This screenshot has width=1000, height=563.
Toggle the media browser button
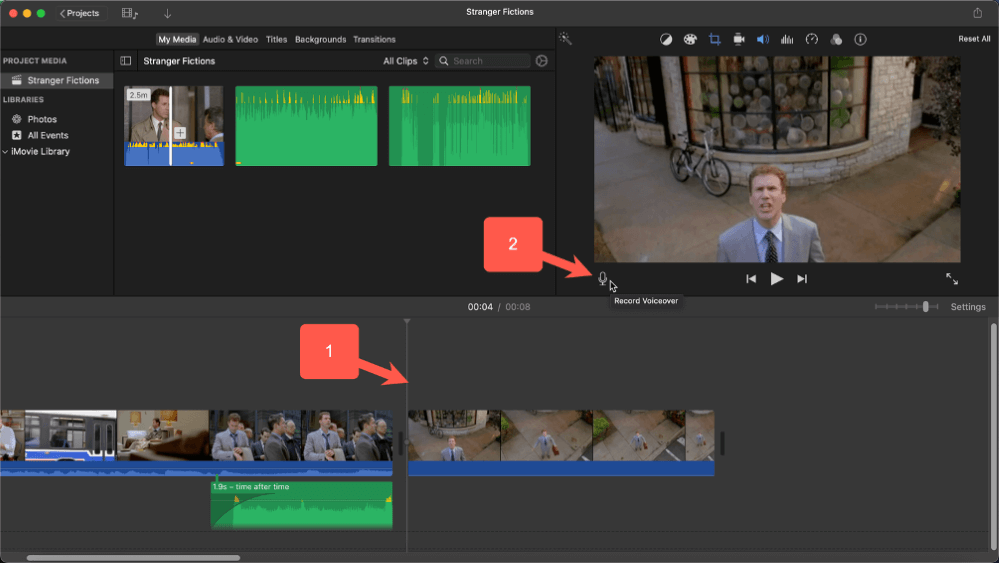click(x=129, y=13)
